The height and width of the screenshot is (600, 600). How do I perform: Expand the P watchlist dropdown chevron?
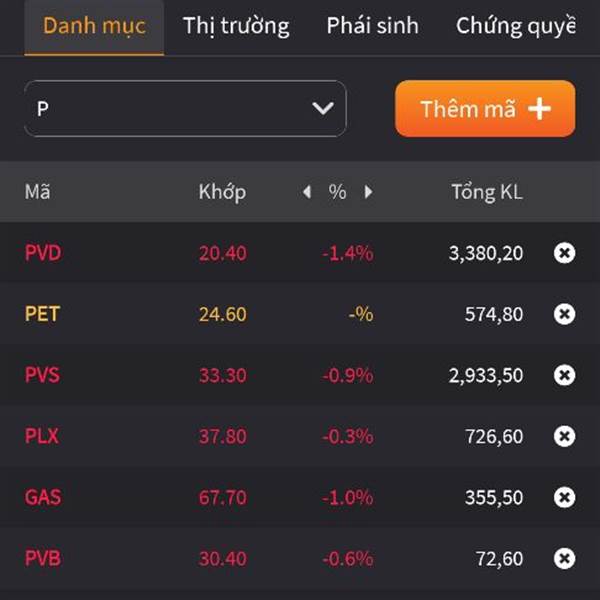tap(323, 109)
